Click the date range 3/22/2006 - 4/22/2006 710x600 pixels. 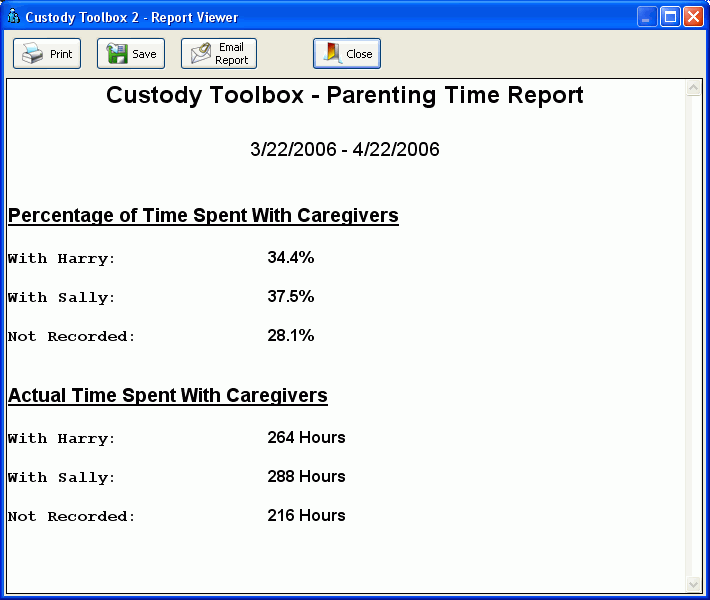[345, 149]
